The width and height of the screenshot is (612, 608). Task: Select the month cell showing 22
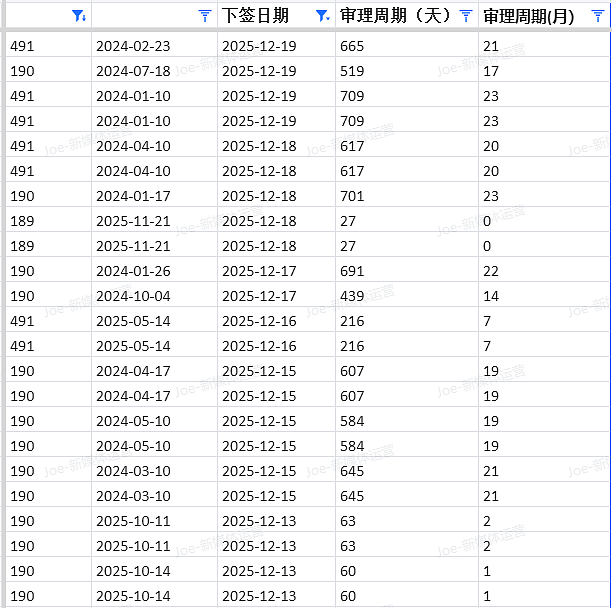544,271
